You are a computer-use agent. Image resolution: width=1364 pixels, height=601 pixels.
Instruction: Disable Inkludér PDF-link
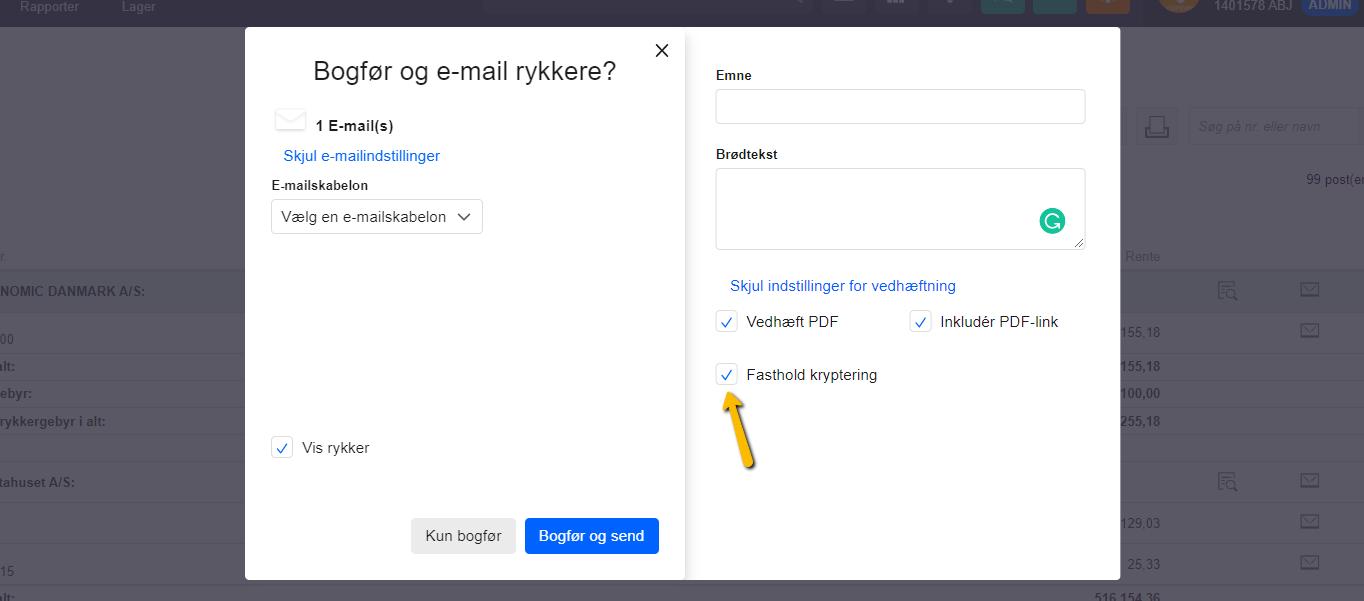[x=920, y=321]
